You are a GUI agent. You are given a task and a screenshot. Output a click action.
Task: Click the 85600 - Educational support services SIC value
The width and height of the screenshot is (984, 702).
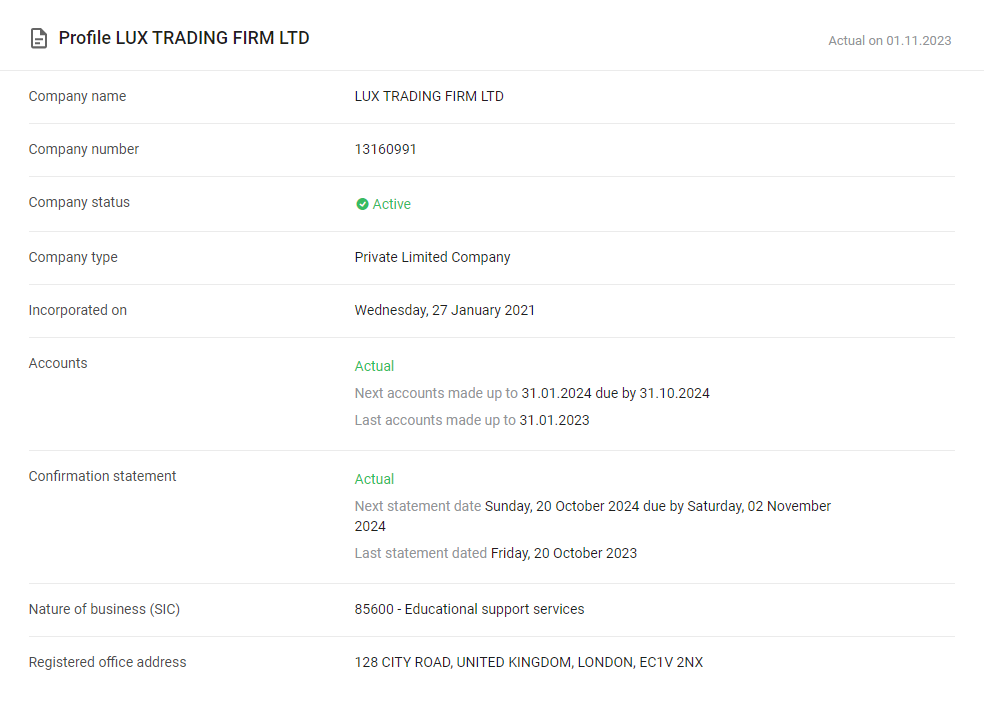point(469,609)
